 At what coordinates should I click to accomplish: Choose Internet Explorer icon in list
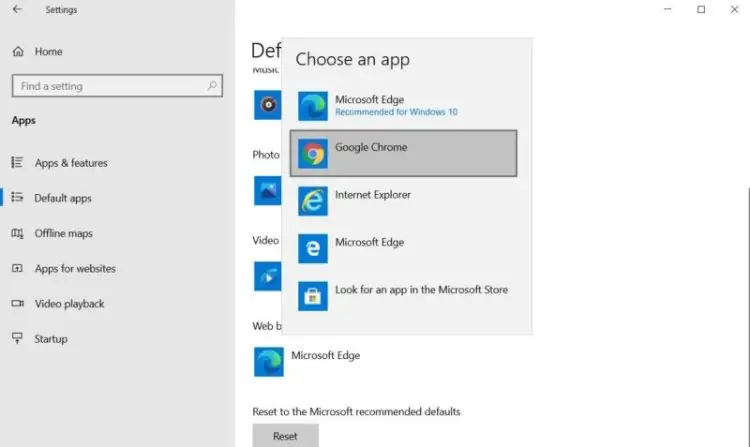point(313,201)
